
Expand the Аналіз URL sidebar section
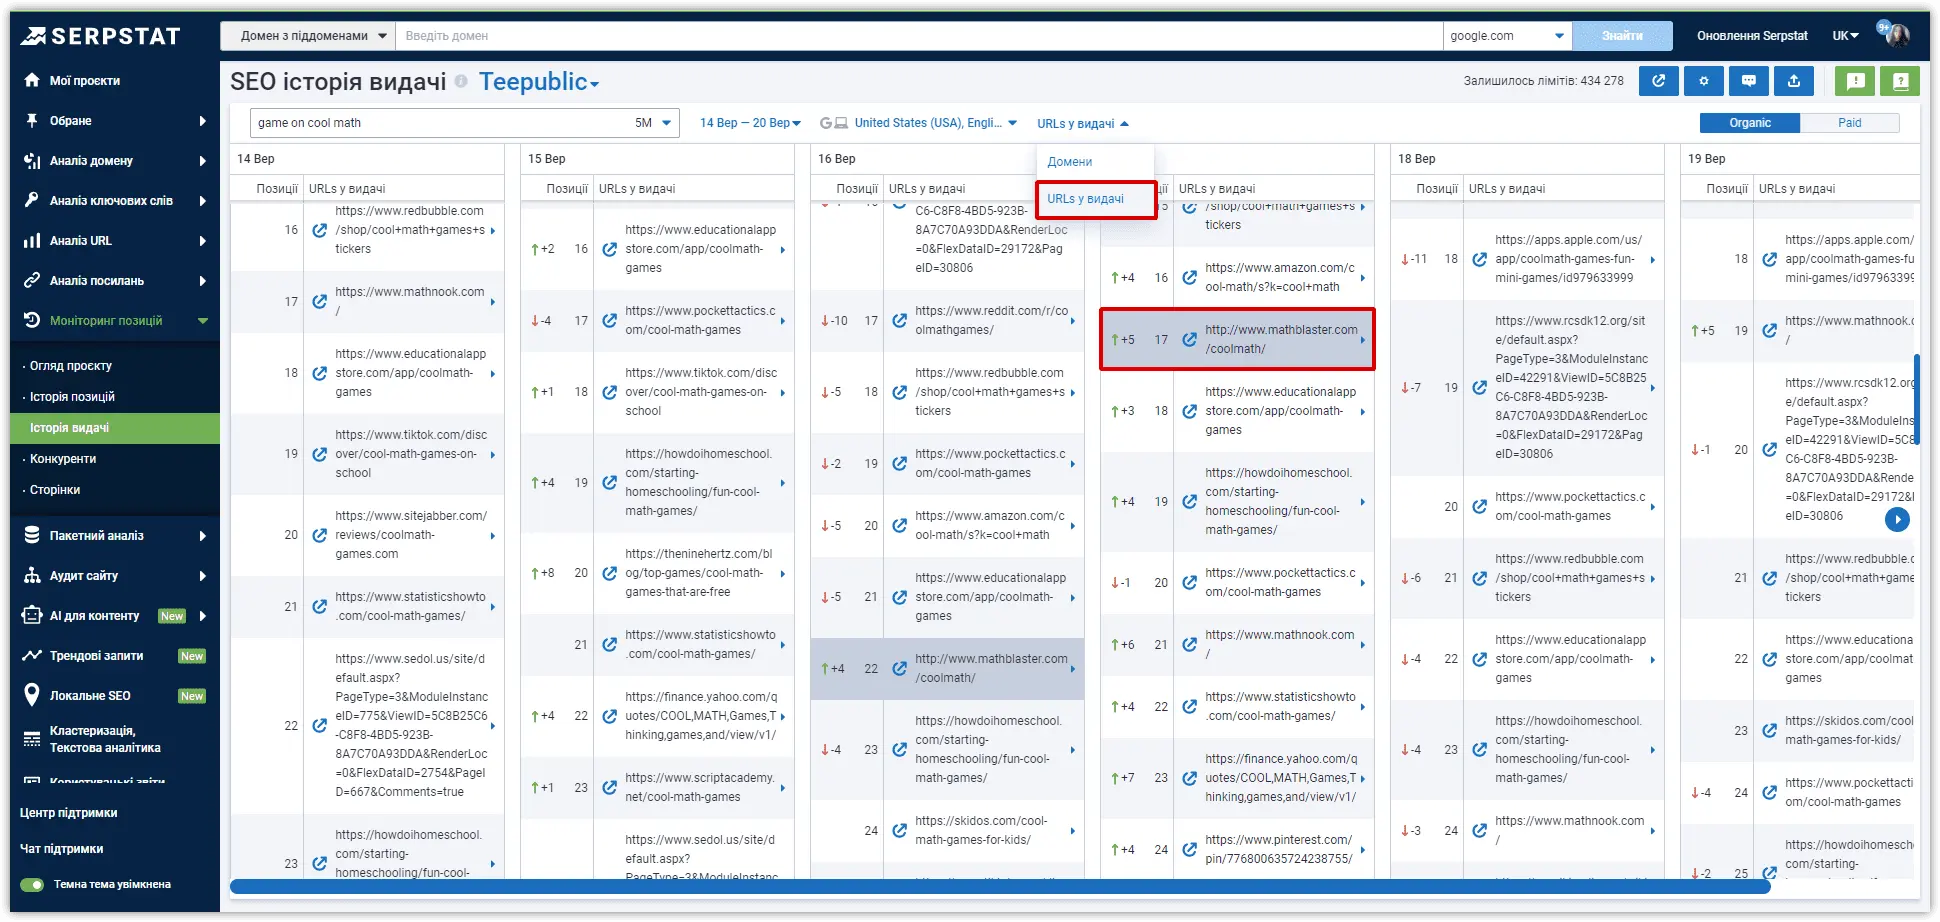click(x=114, y=240)
